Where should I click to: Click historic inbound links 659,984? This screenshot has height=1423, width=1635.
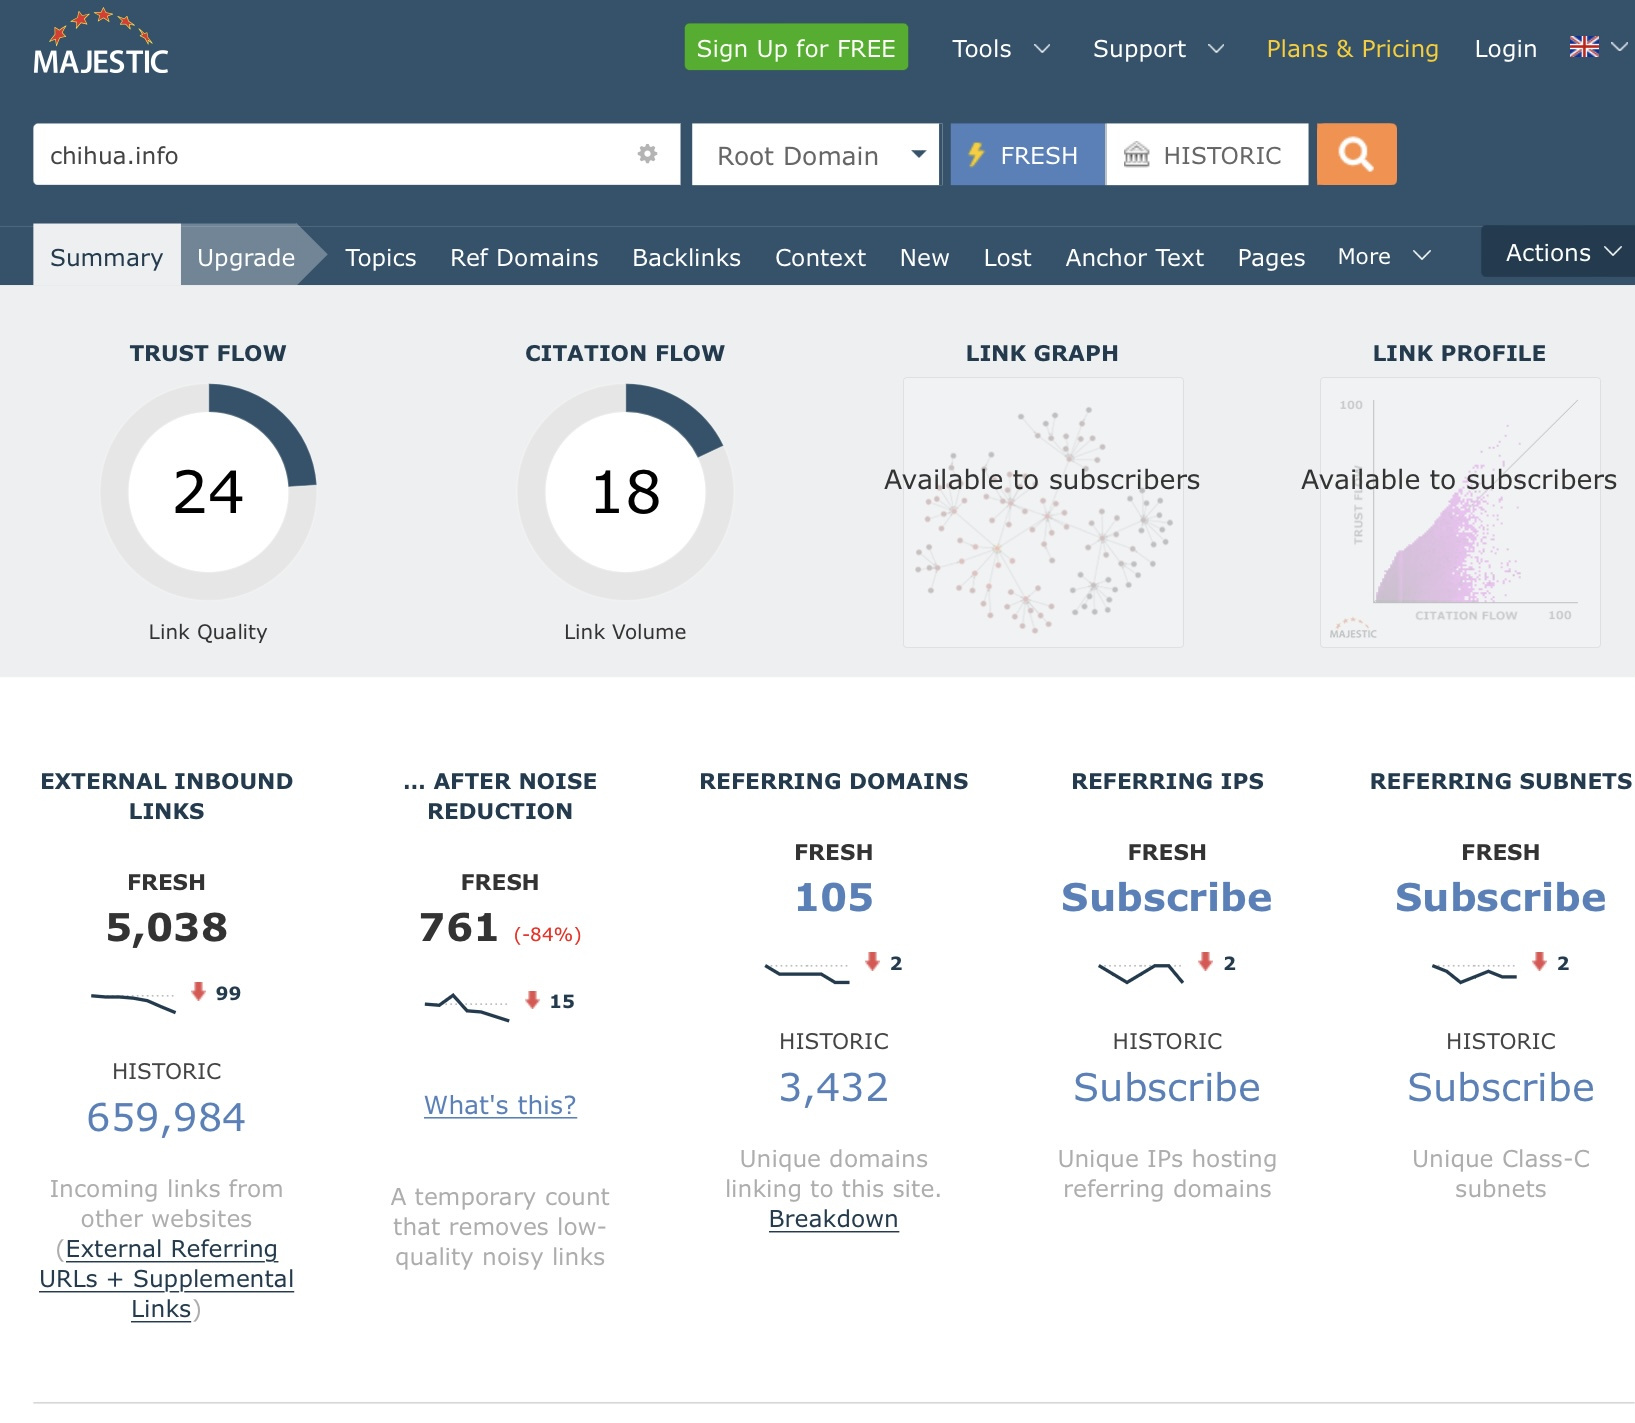pyautogui.click(x=166, y=1117)
